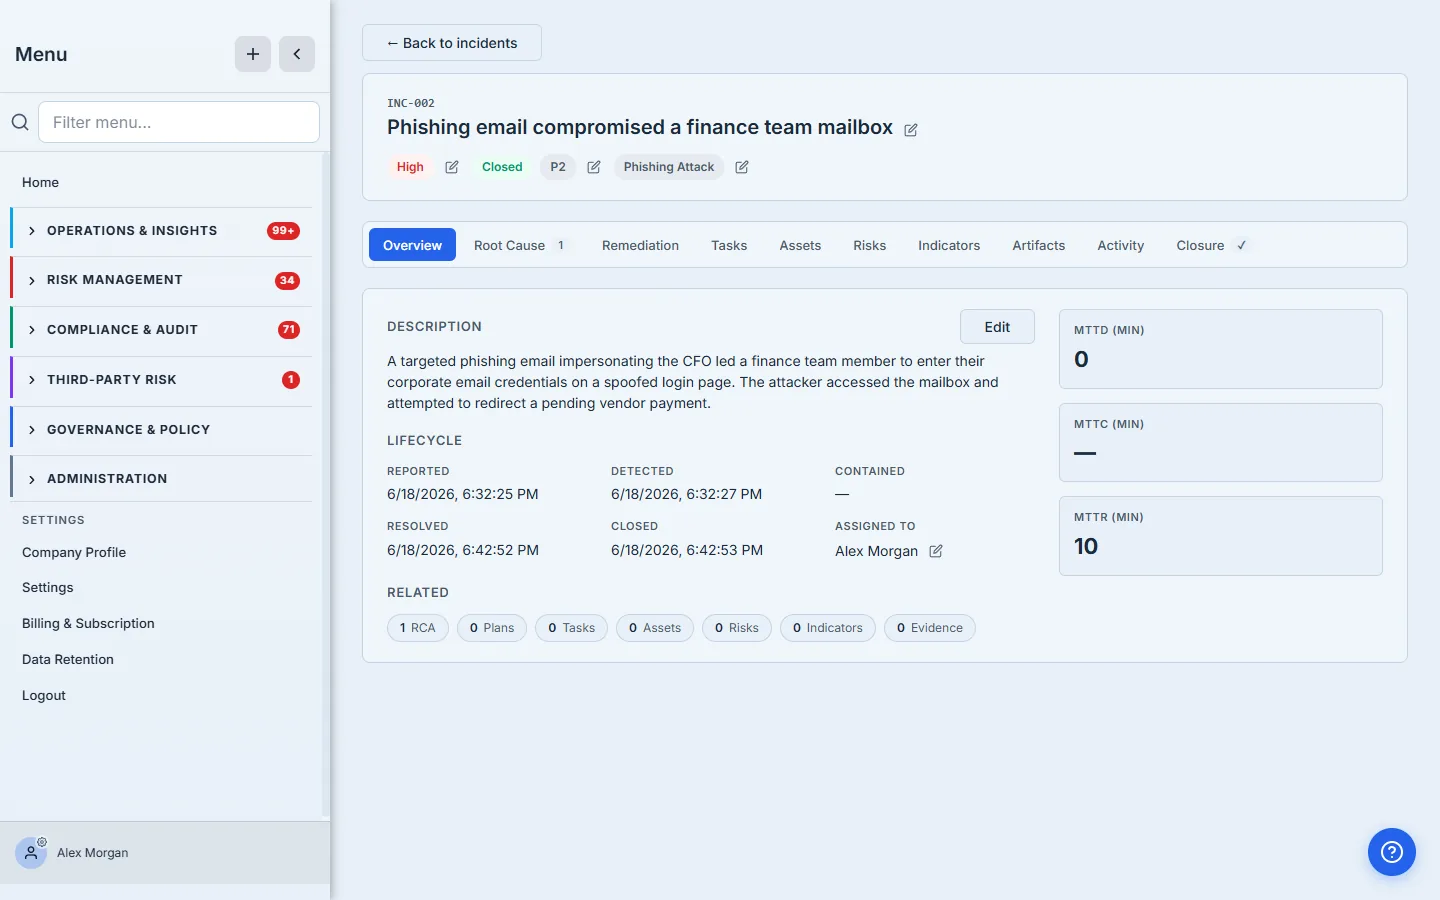This screenshot has width=1440, height=900.
Task: Click the 0 Evidence chip
Action: (x=930, y=628)
